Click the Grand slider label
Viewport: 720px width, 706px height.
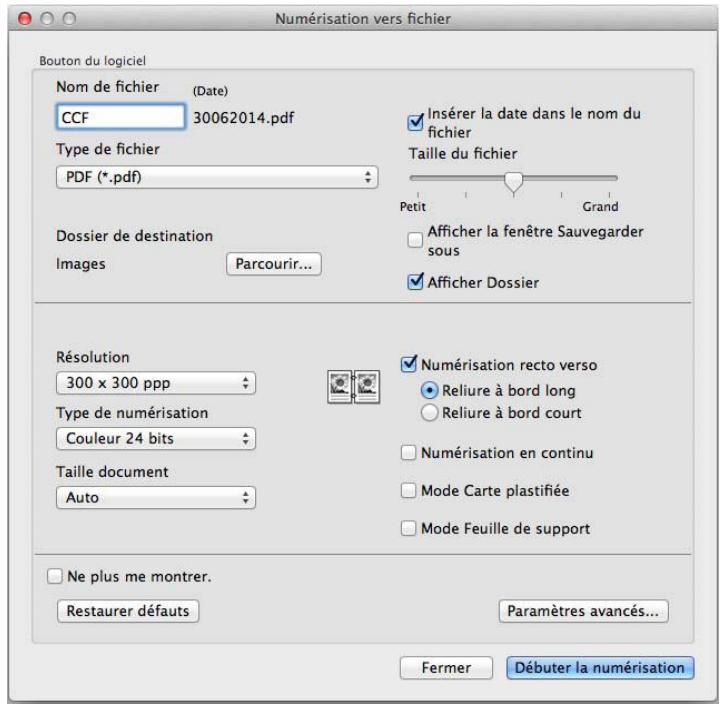point(600,207)
